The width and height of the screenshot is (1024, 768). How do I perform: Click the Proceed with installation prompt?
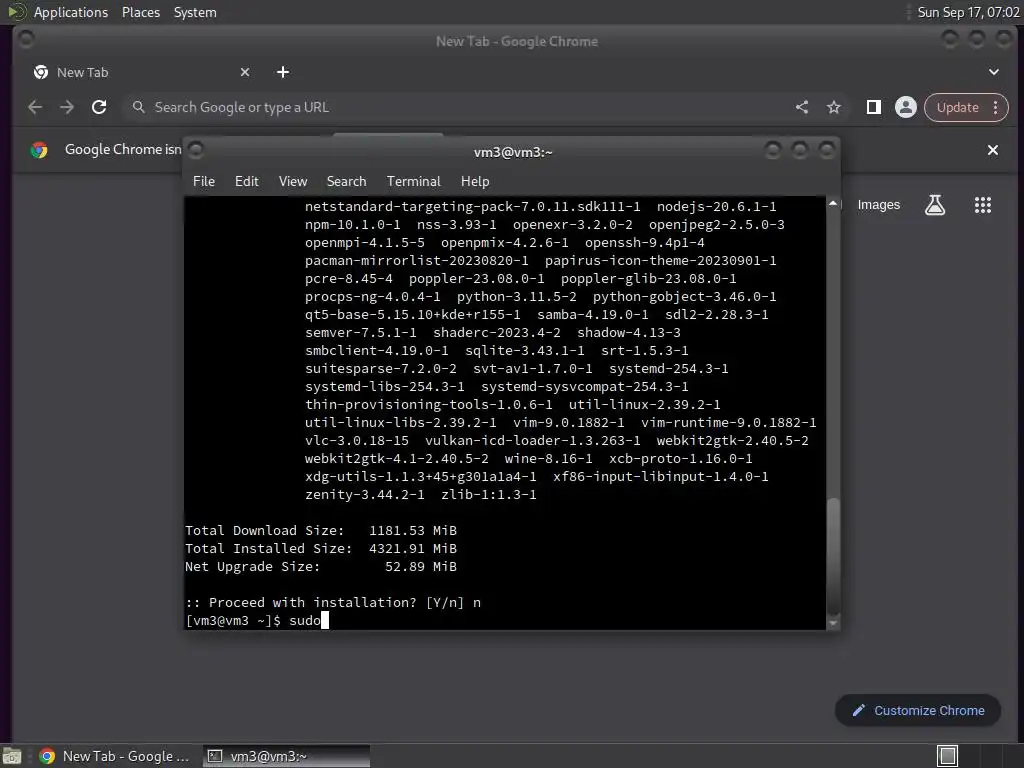tap(333, 603)
